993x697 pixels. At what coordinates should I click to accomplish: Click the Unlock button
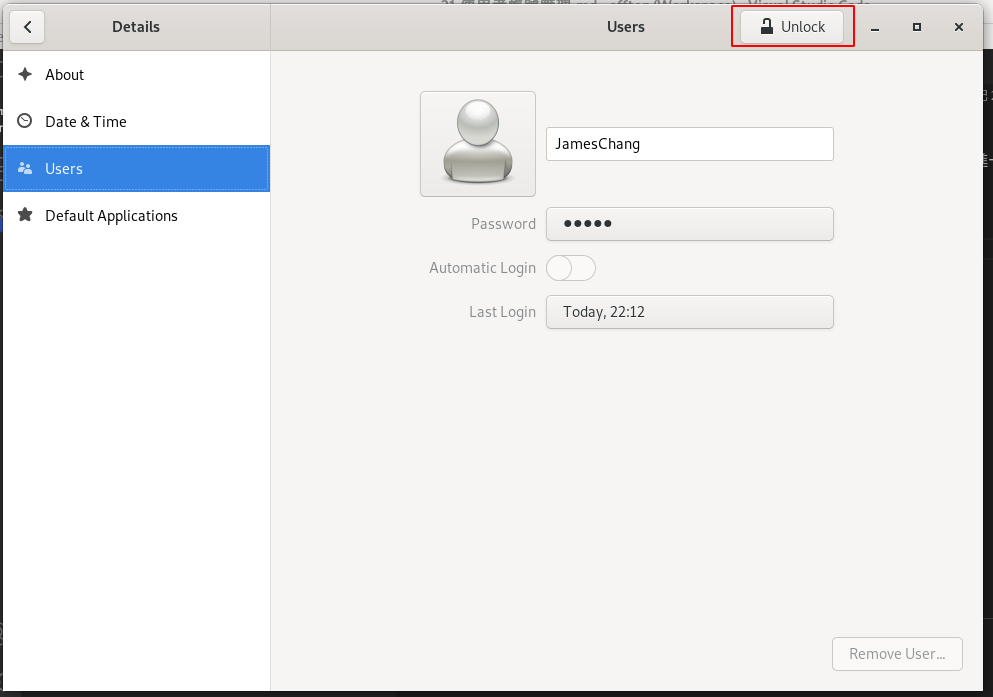[792, 27]
